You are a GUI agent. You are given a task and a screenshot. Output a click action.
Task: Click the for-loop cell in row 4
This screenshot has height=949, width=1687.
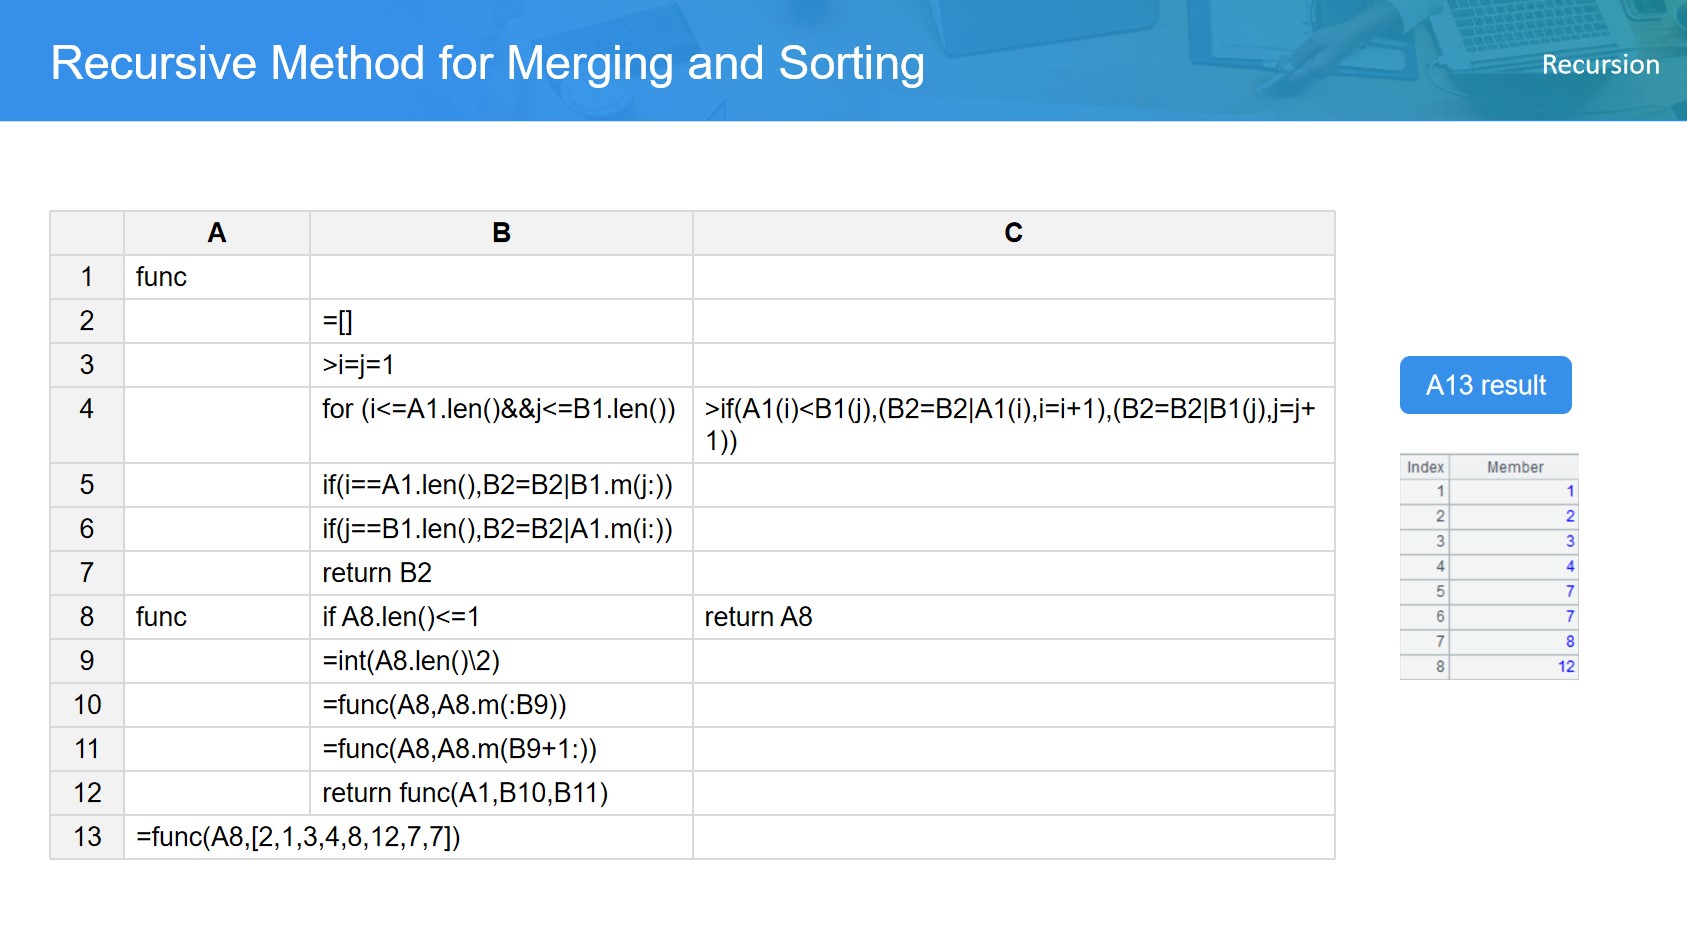(499, 409)
